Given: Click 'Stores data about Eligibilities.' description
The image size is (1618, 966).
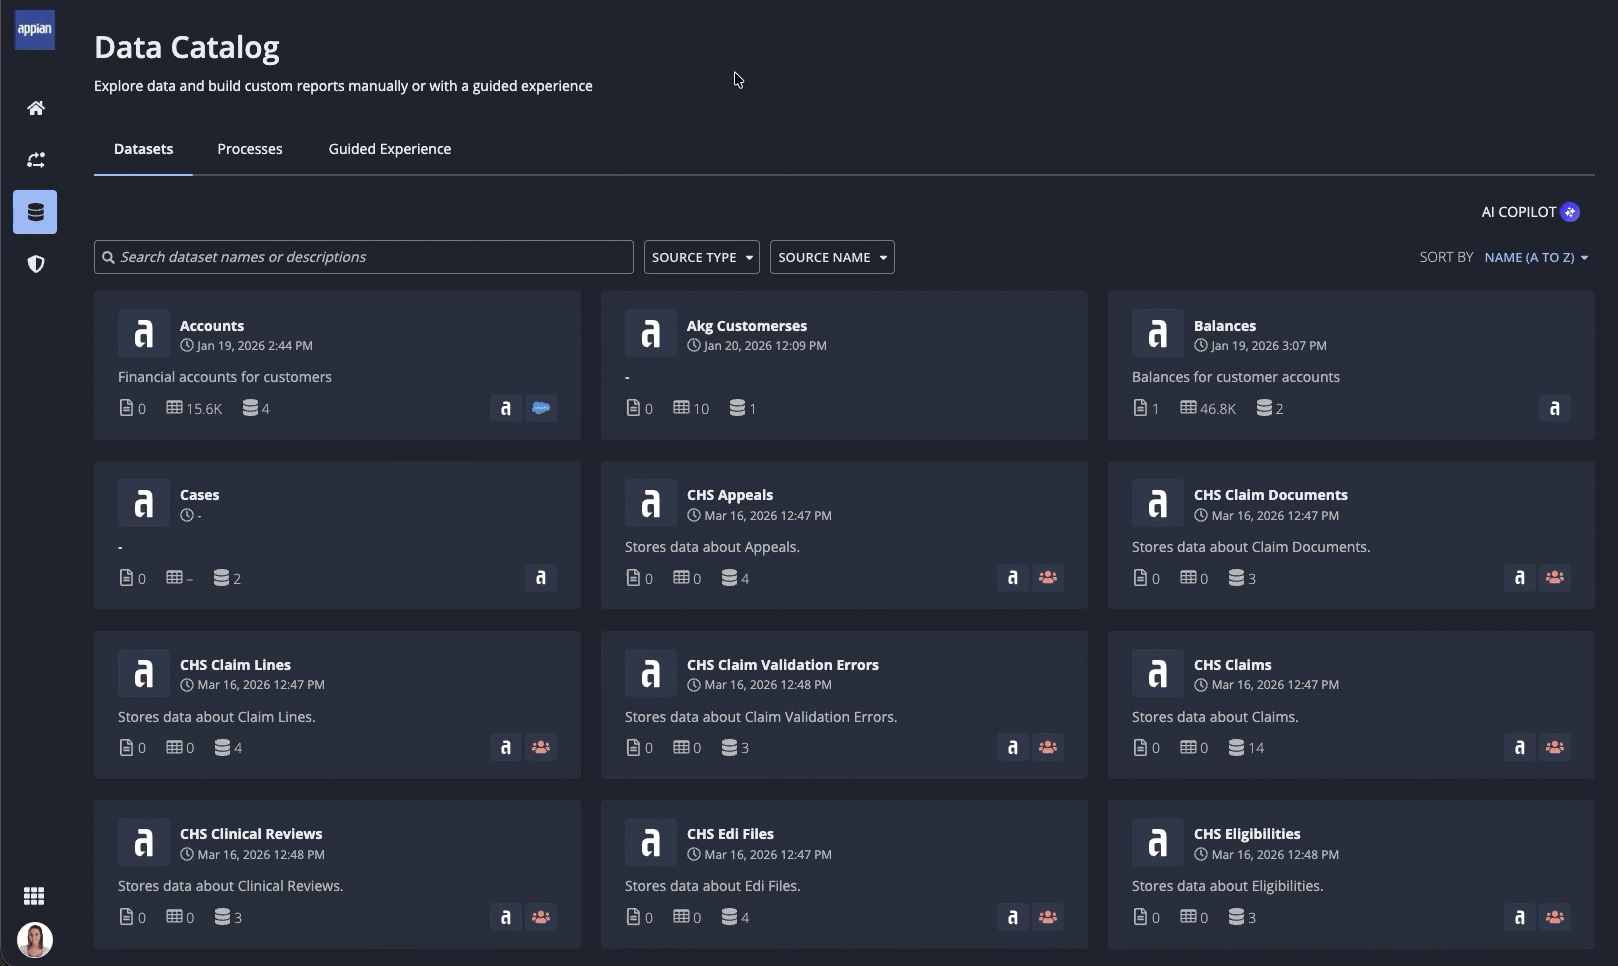Looking at the screenshot, I should point(1228,886).
